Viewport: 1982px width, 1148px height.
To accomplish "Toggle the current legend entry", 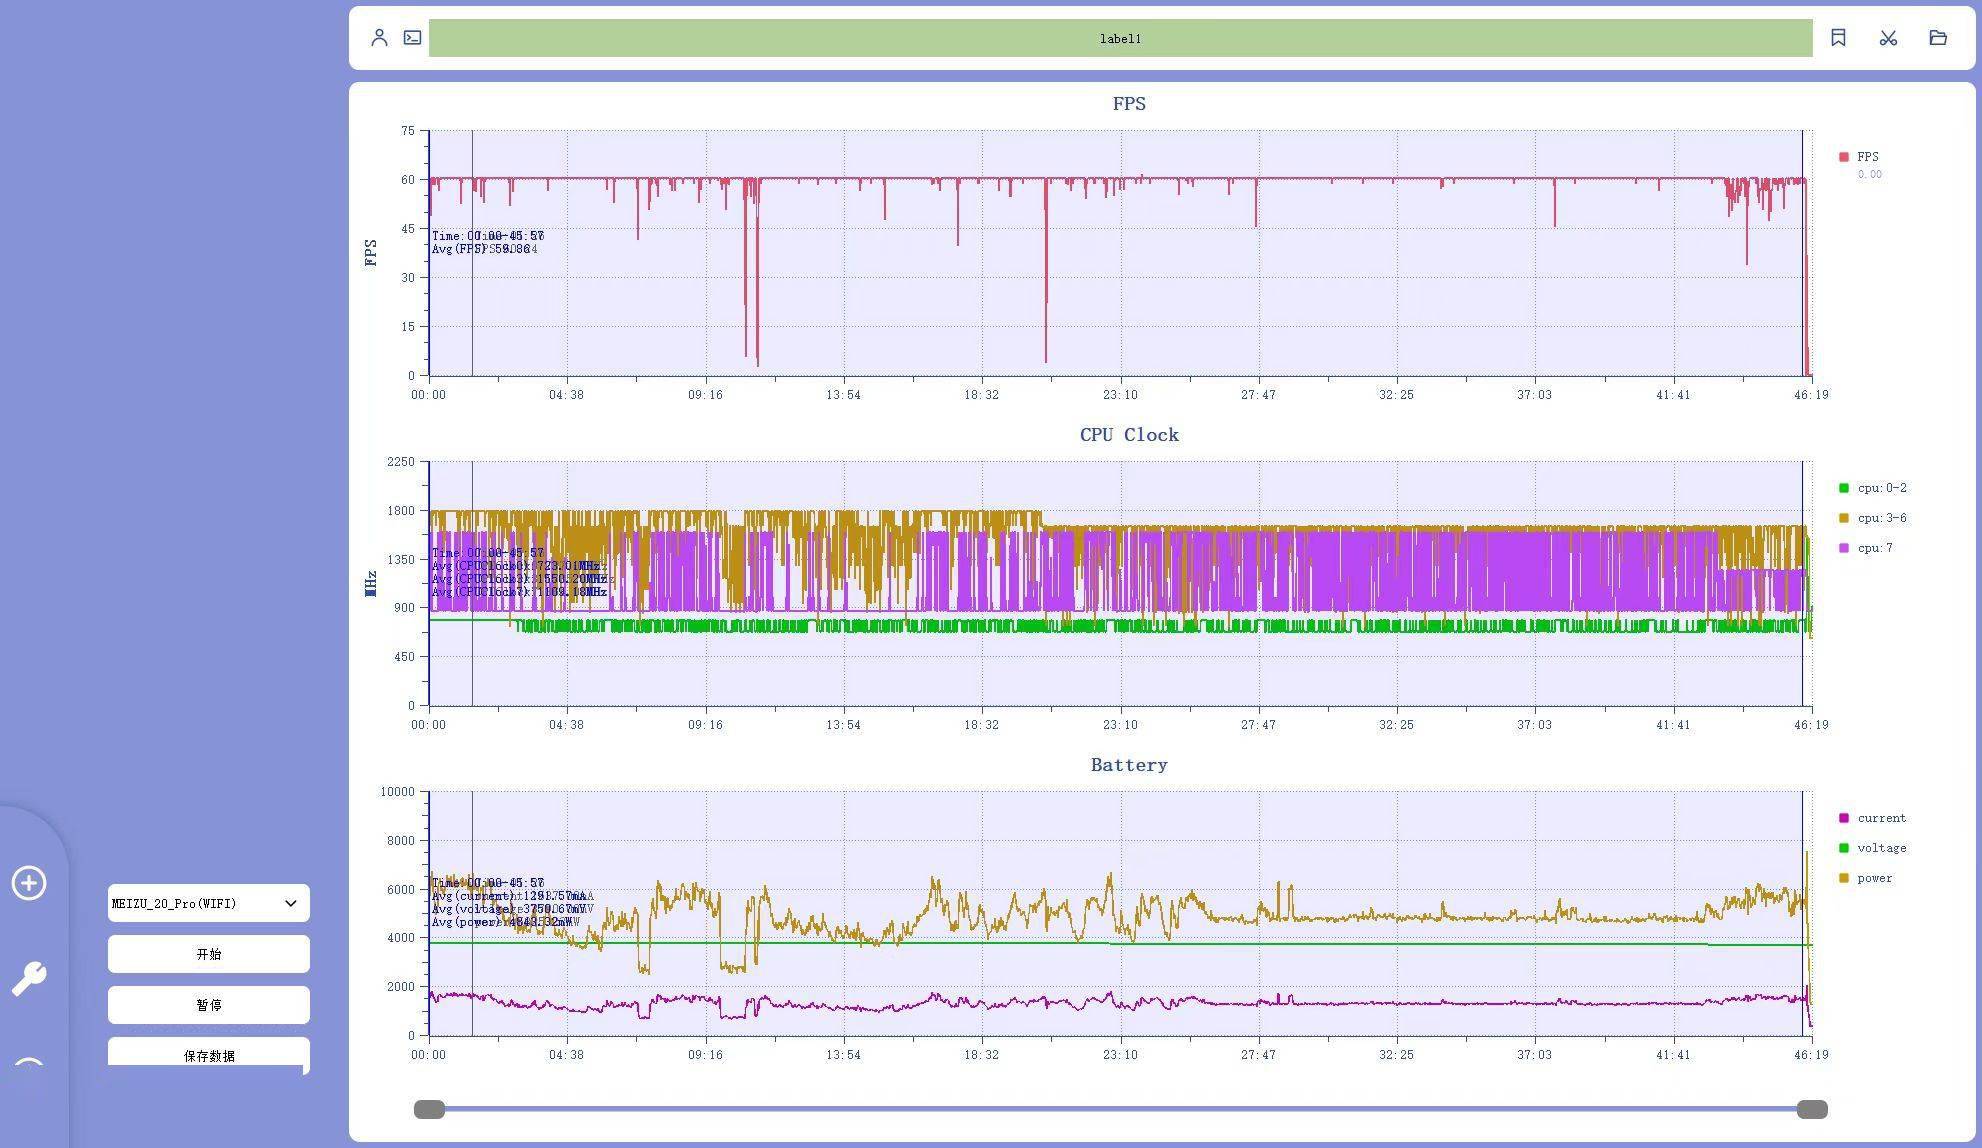I will pyautogui.click(x=1873, y=818).
